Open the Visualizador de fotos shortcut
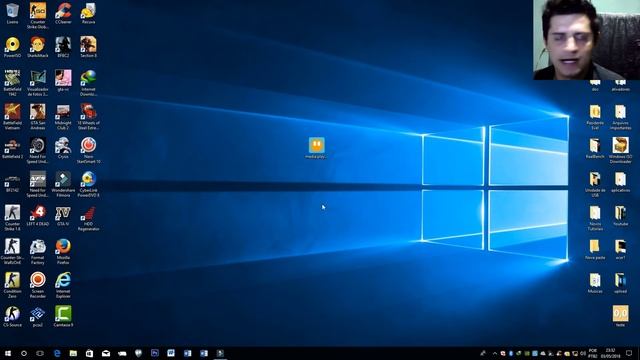This screenshot has height=360, width=640. click(38, 83)
